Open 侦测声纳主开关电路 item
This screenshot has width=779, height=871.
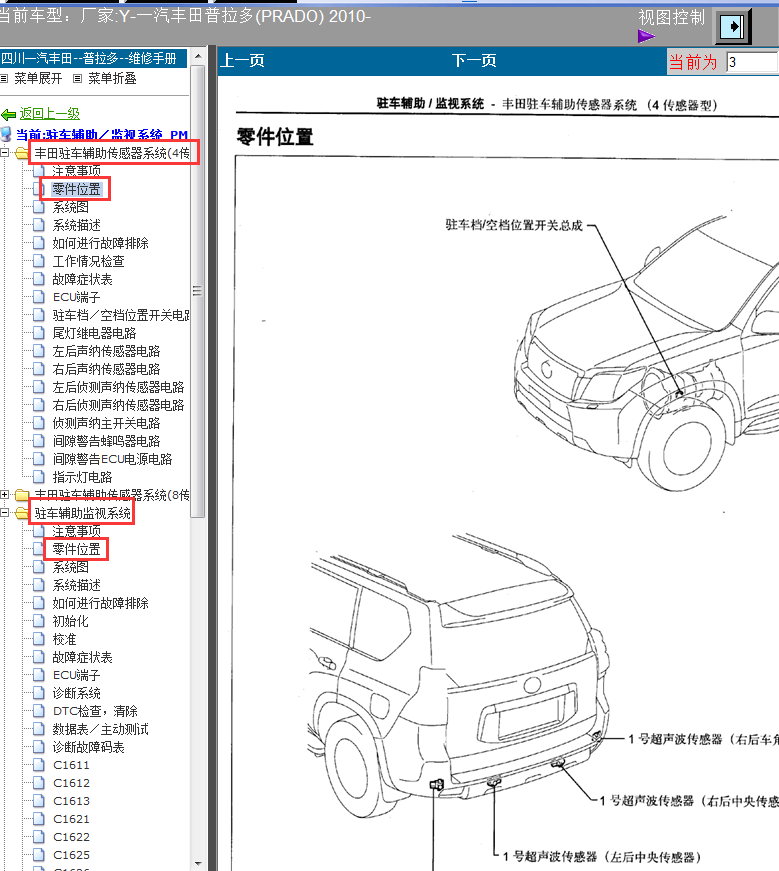coord(106,423)
